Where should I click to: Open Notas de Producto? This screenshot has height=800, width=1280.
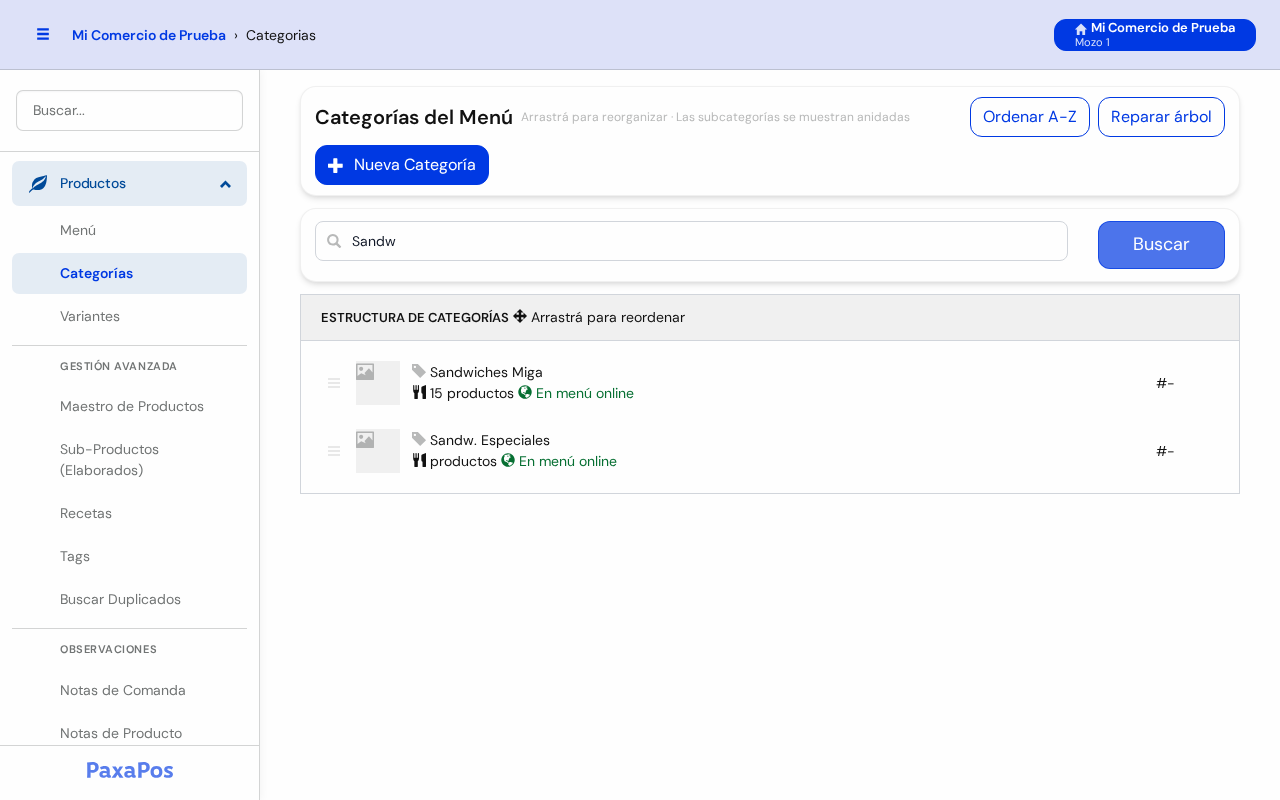point(129,733)
